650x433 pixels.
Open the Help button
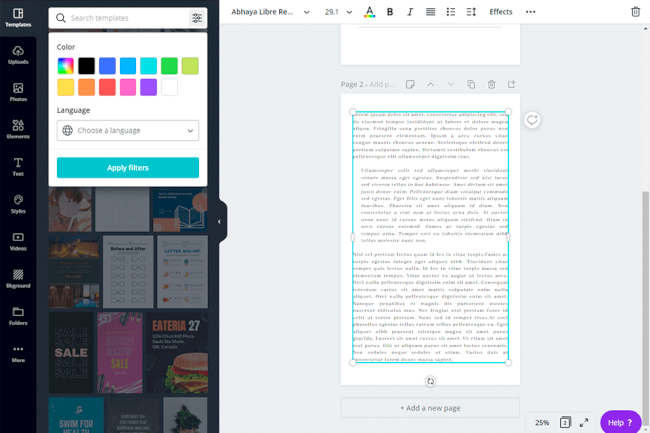[x=620, y=422]
